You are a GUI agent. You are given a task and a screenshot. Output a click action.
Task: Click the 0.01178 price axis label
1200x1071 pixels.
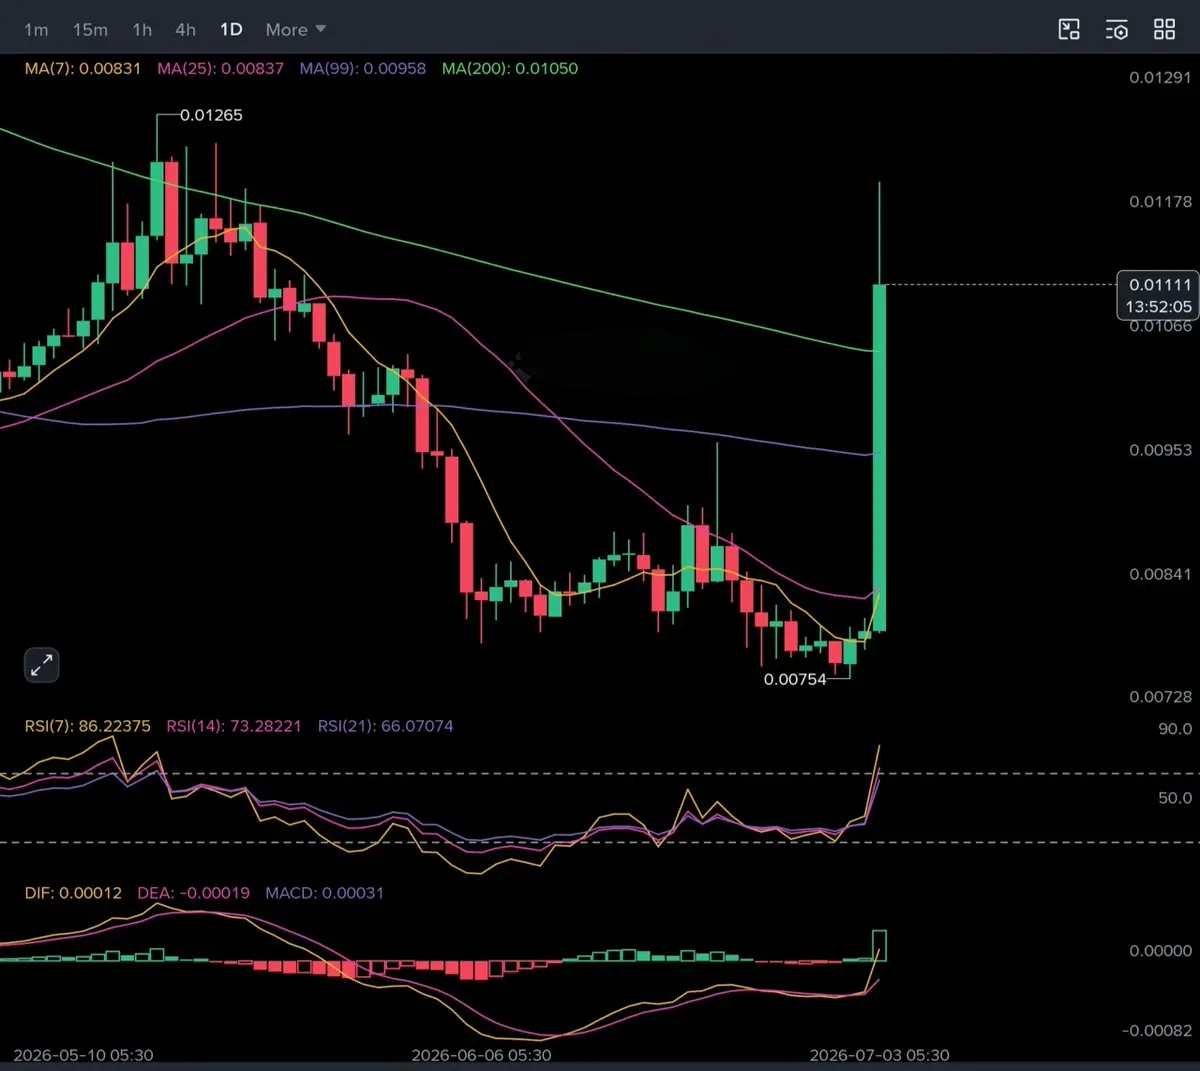click(x=1160, y=202)
